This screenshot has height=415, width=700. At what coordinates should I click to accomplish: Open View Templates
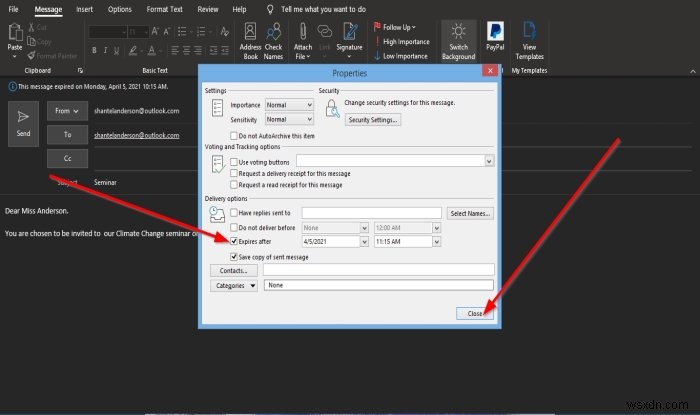[x=529, y=42]
